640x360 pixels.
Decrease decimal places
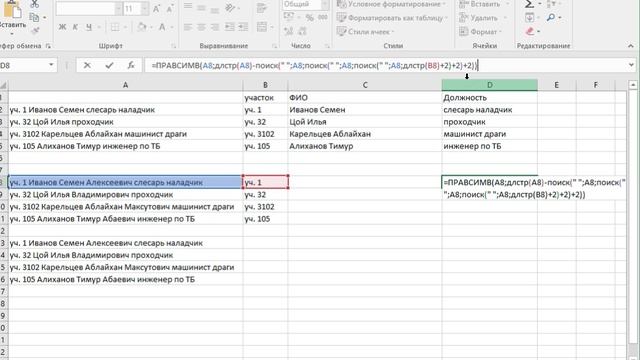coord(302,31)
